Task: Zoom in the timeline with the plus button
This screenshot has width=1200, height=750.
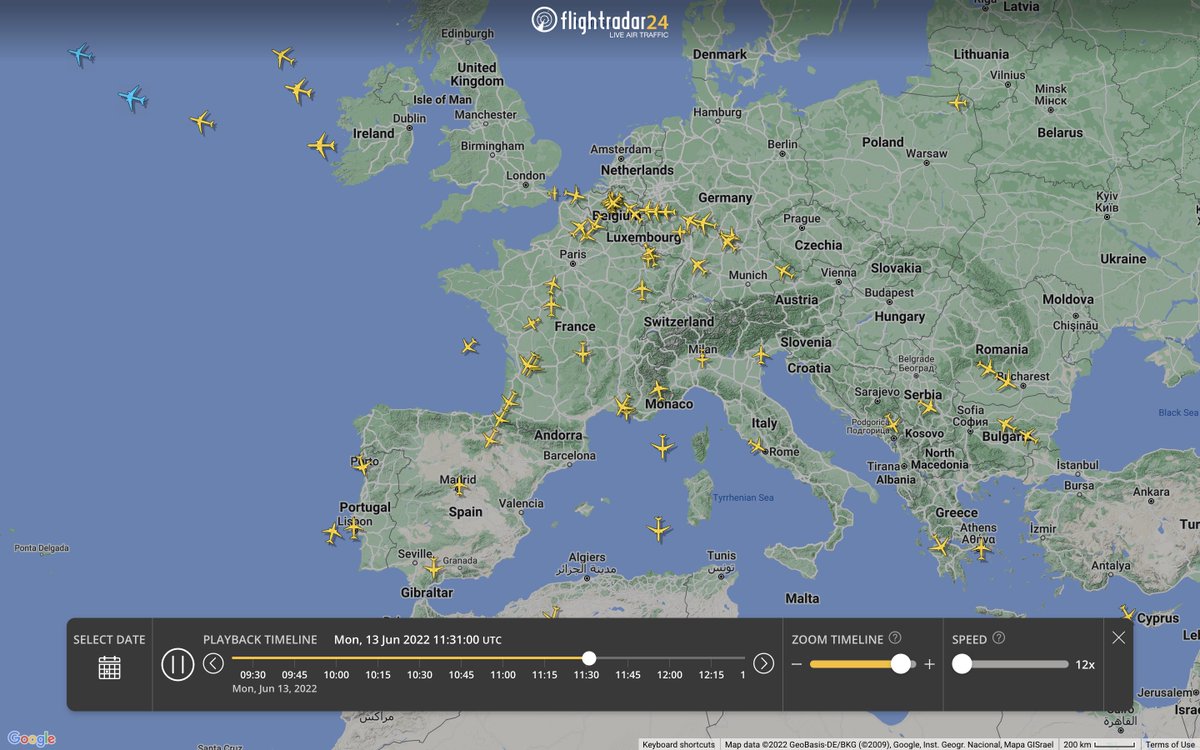Action: [x=931, y=663]
